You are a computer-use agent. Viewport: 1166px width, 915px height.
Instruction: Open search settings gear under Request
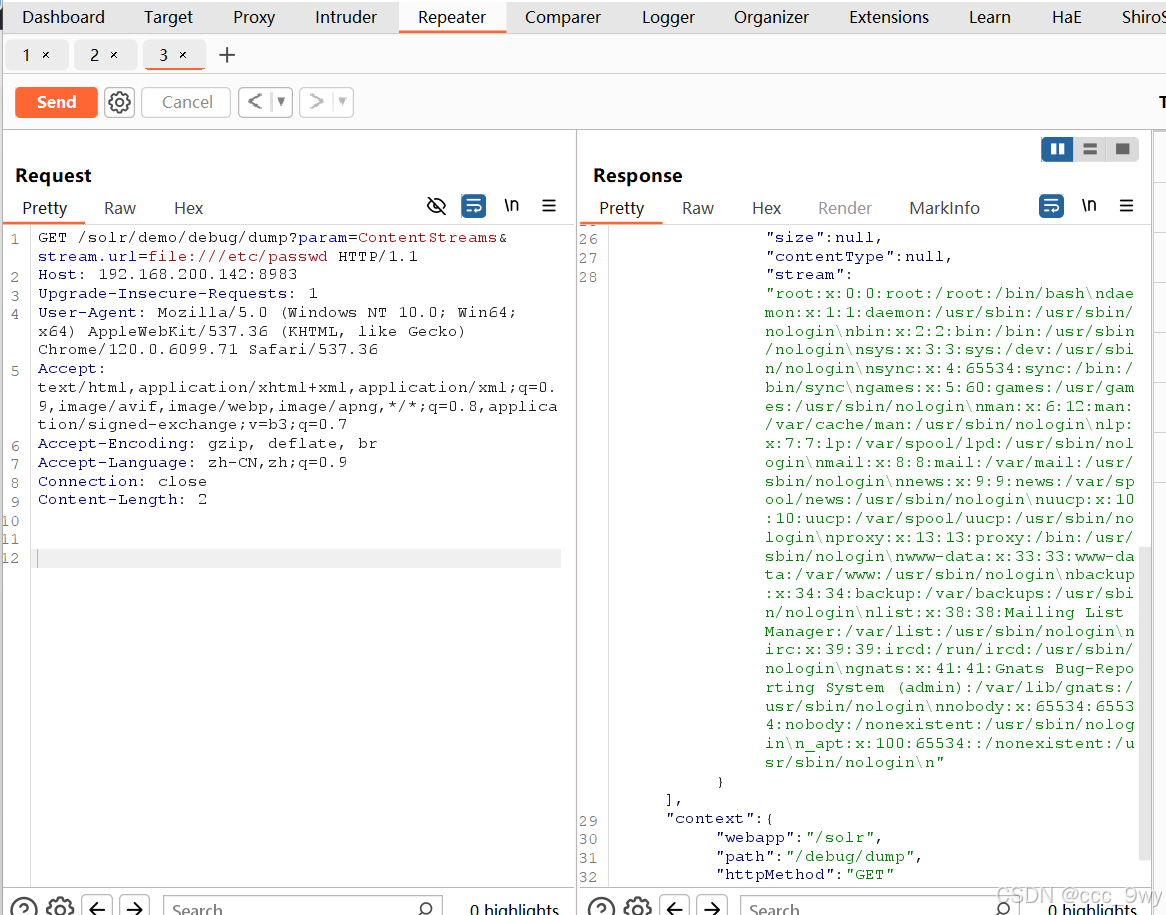tap(60, 908)
